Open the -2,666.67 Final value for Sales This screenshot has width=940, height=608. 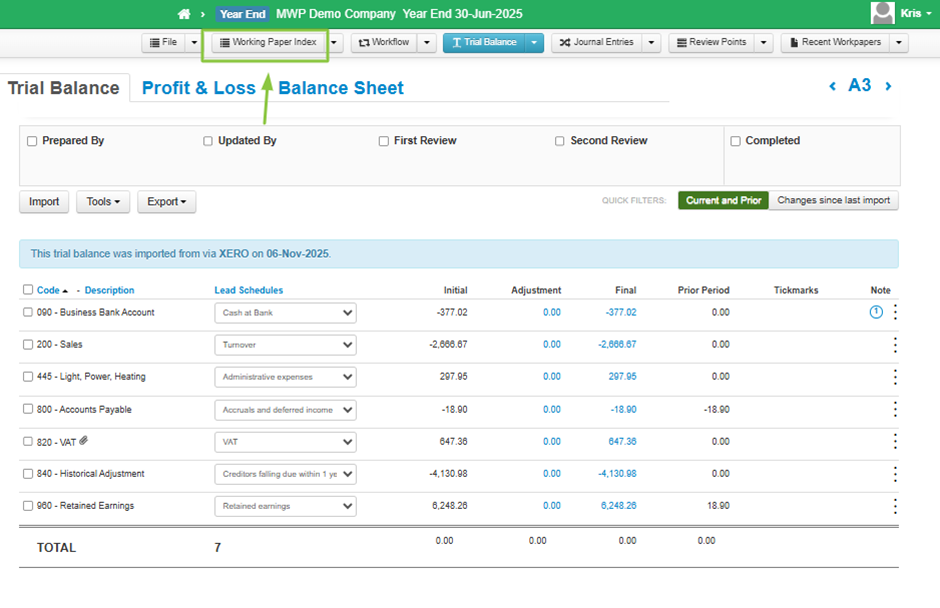617,345
